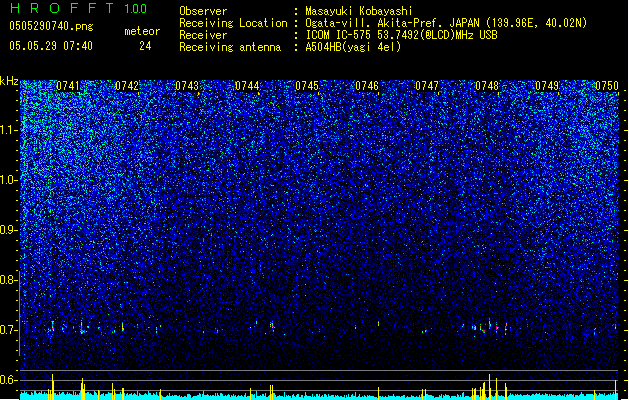Click the 'Receiving Location' field label
Screen dimensions: 629x400
[233, 23]
